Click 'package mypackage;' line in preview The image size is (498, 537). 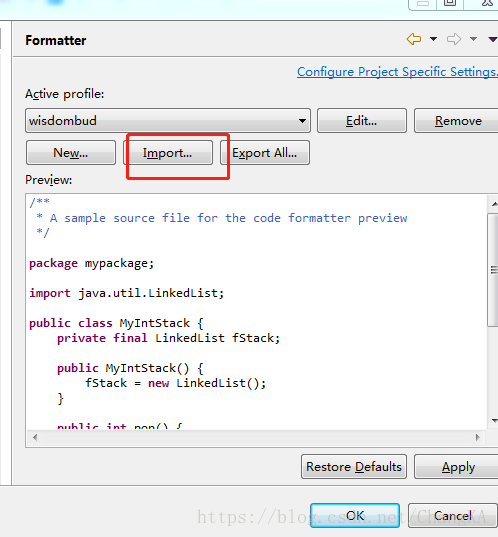(x=91, y=263)
